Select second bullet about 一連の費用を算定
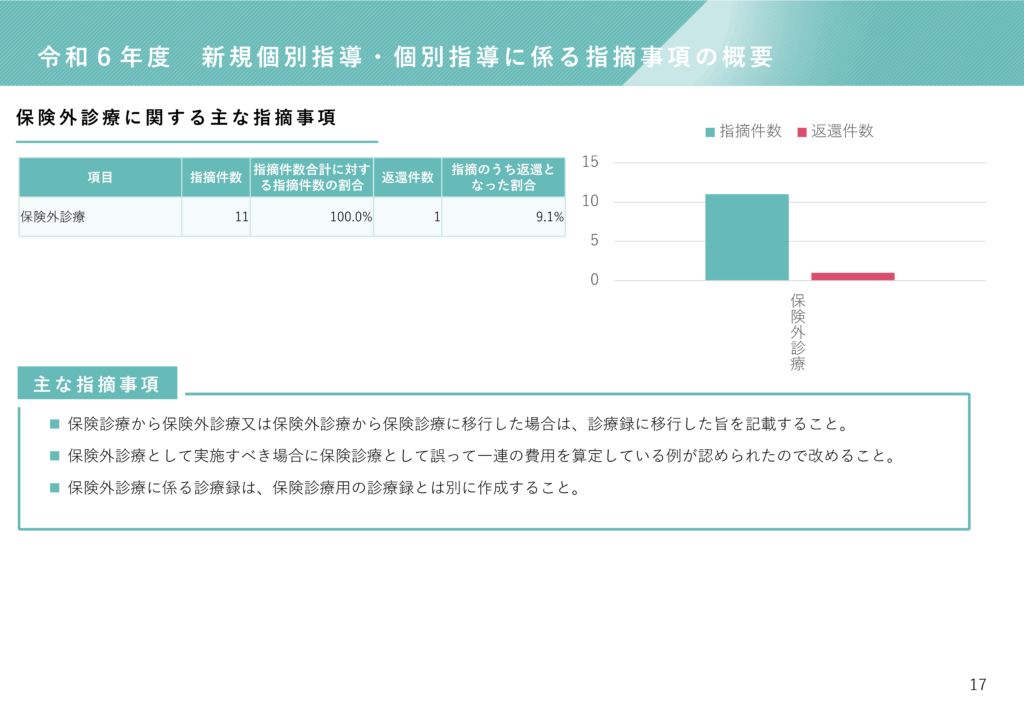This screenshot has width=1024, height=709. coord(482,456)
